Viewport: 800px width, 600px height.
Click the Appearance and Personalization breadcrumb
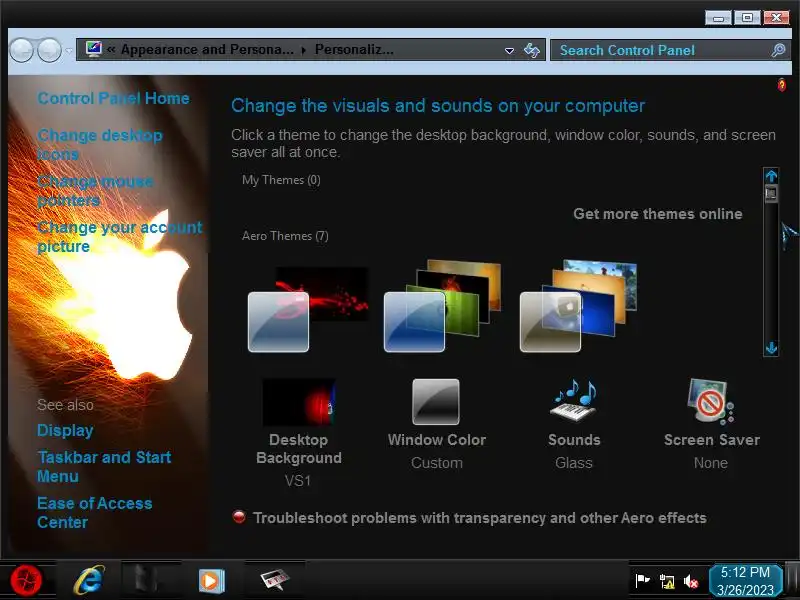207,49
